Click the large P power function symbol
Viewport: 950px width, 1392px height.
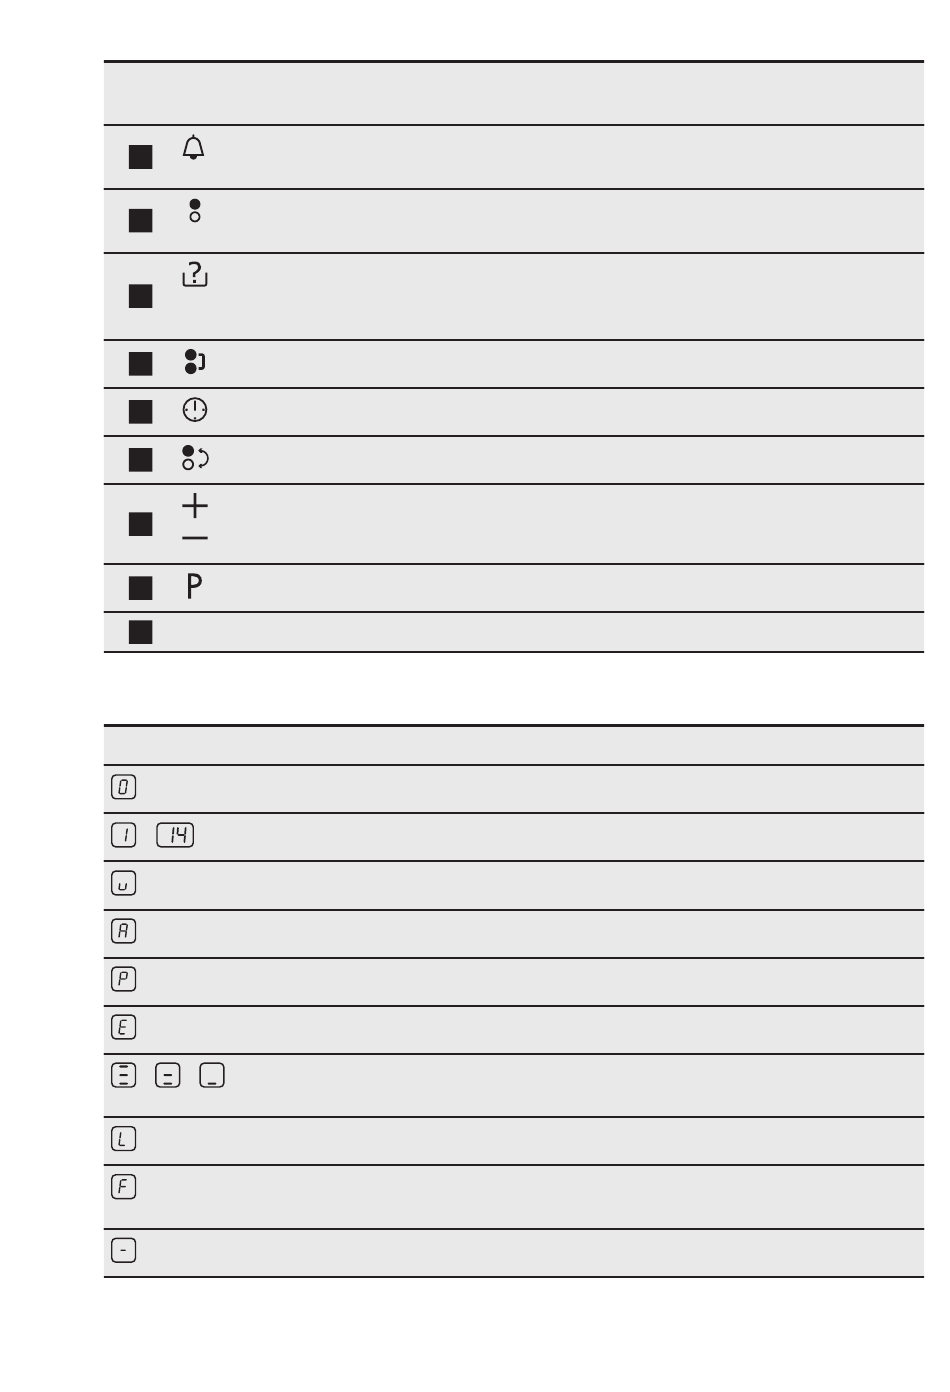(195, 586)
